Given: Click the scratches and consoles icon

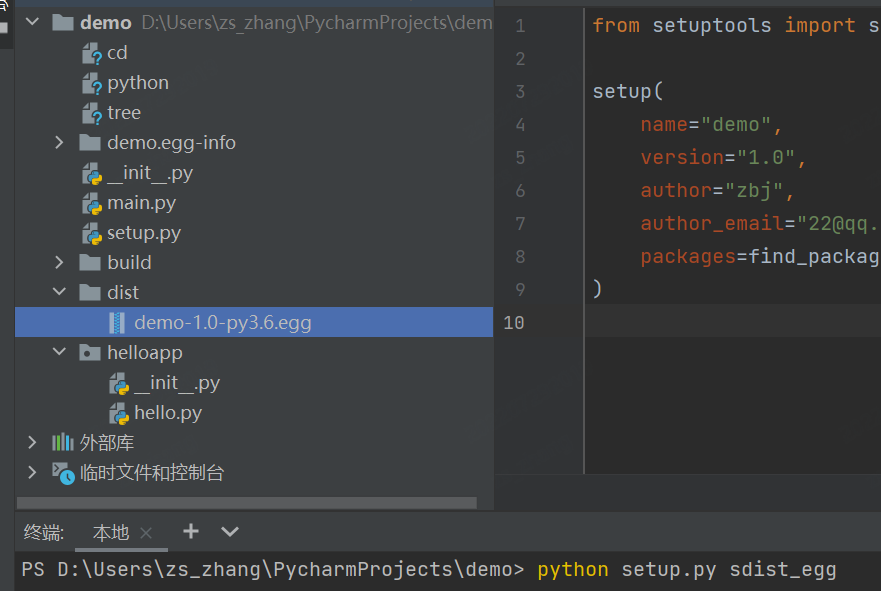Looking at the screenshot, I should 64,473.
